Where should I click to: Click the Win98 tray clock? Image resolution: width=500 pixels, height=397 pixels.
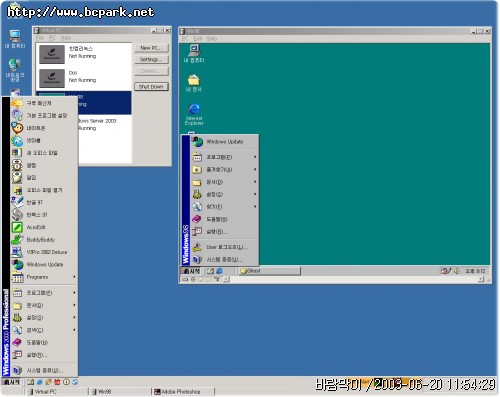click(x=475, y=271)
